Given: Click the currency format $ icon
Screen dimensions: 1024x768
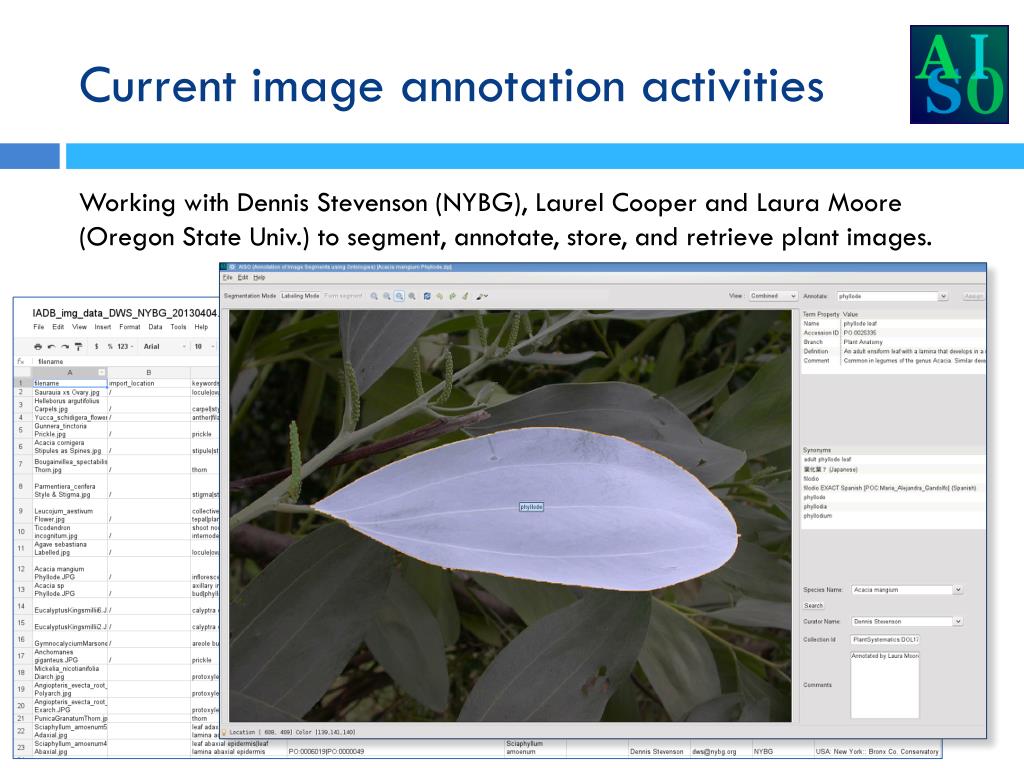Looking at the screenshot, I should pyautogui.click(x=97, y=347).
